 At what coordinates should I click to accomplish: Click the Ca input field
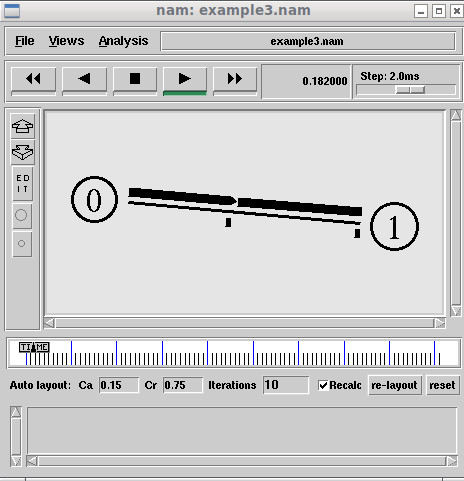point(119,385)
